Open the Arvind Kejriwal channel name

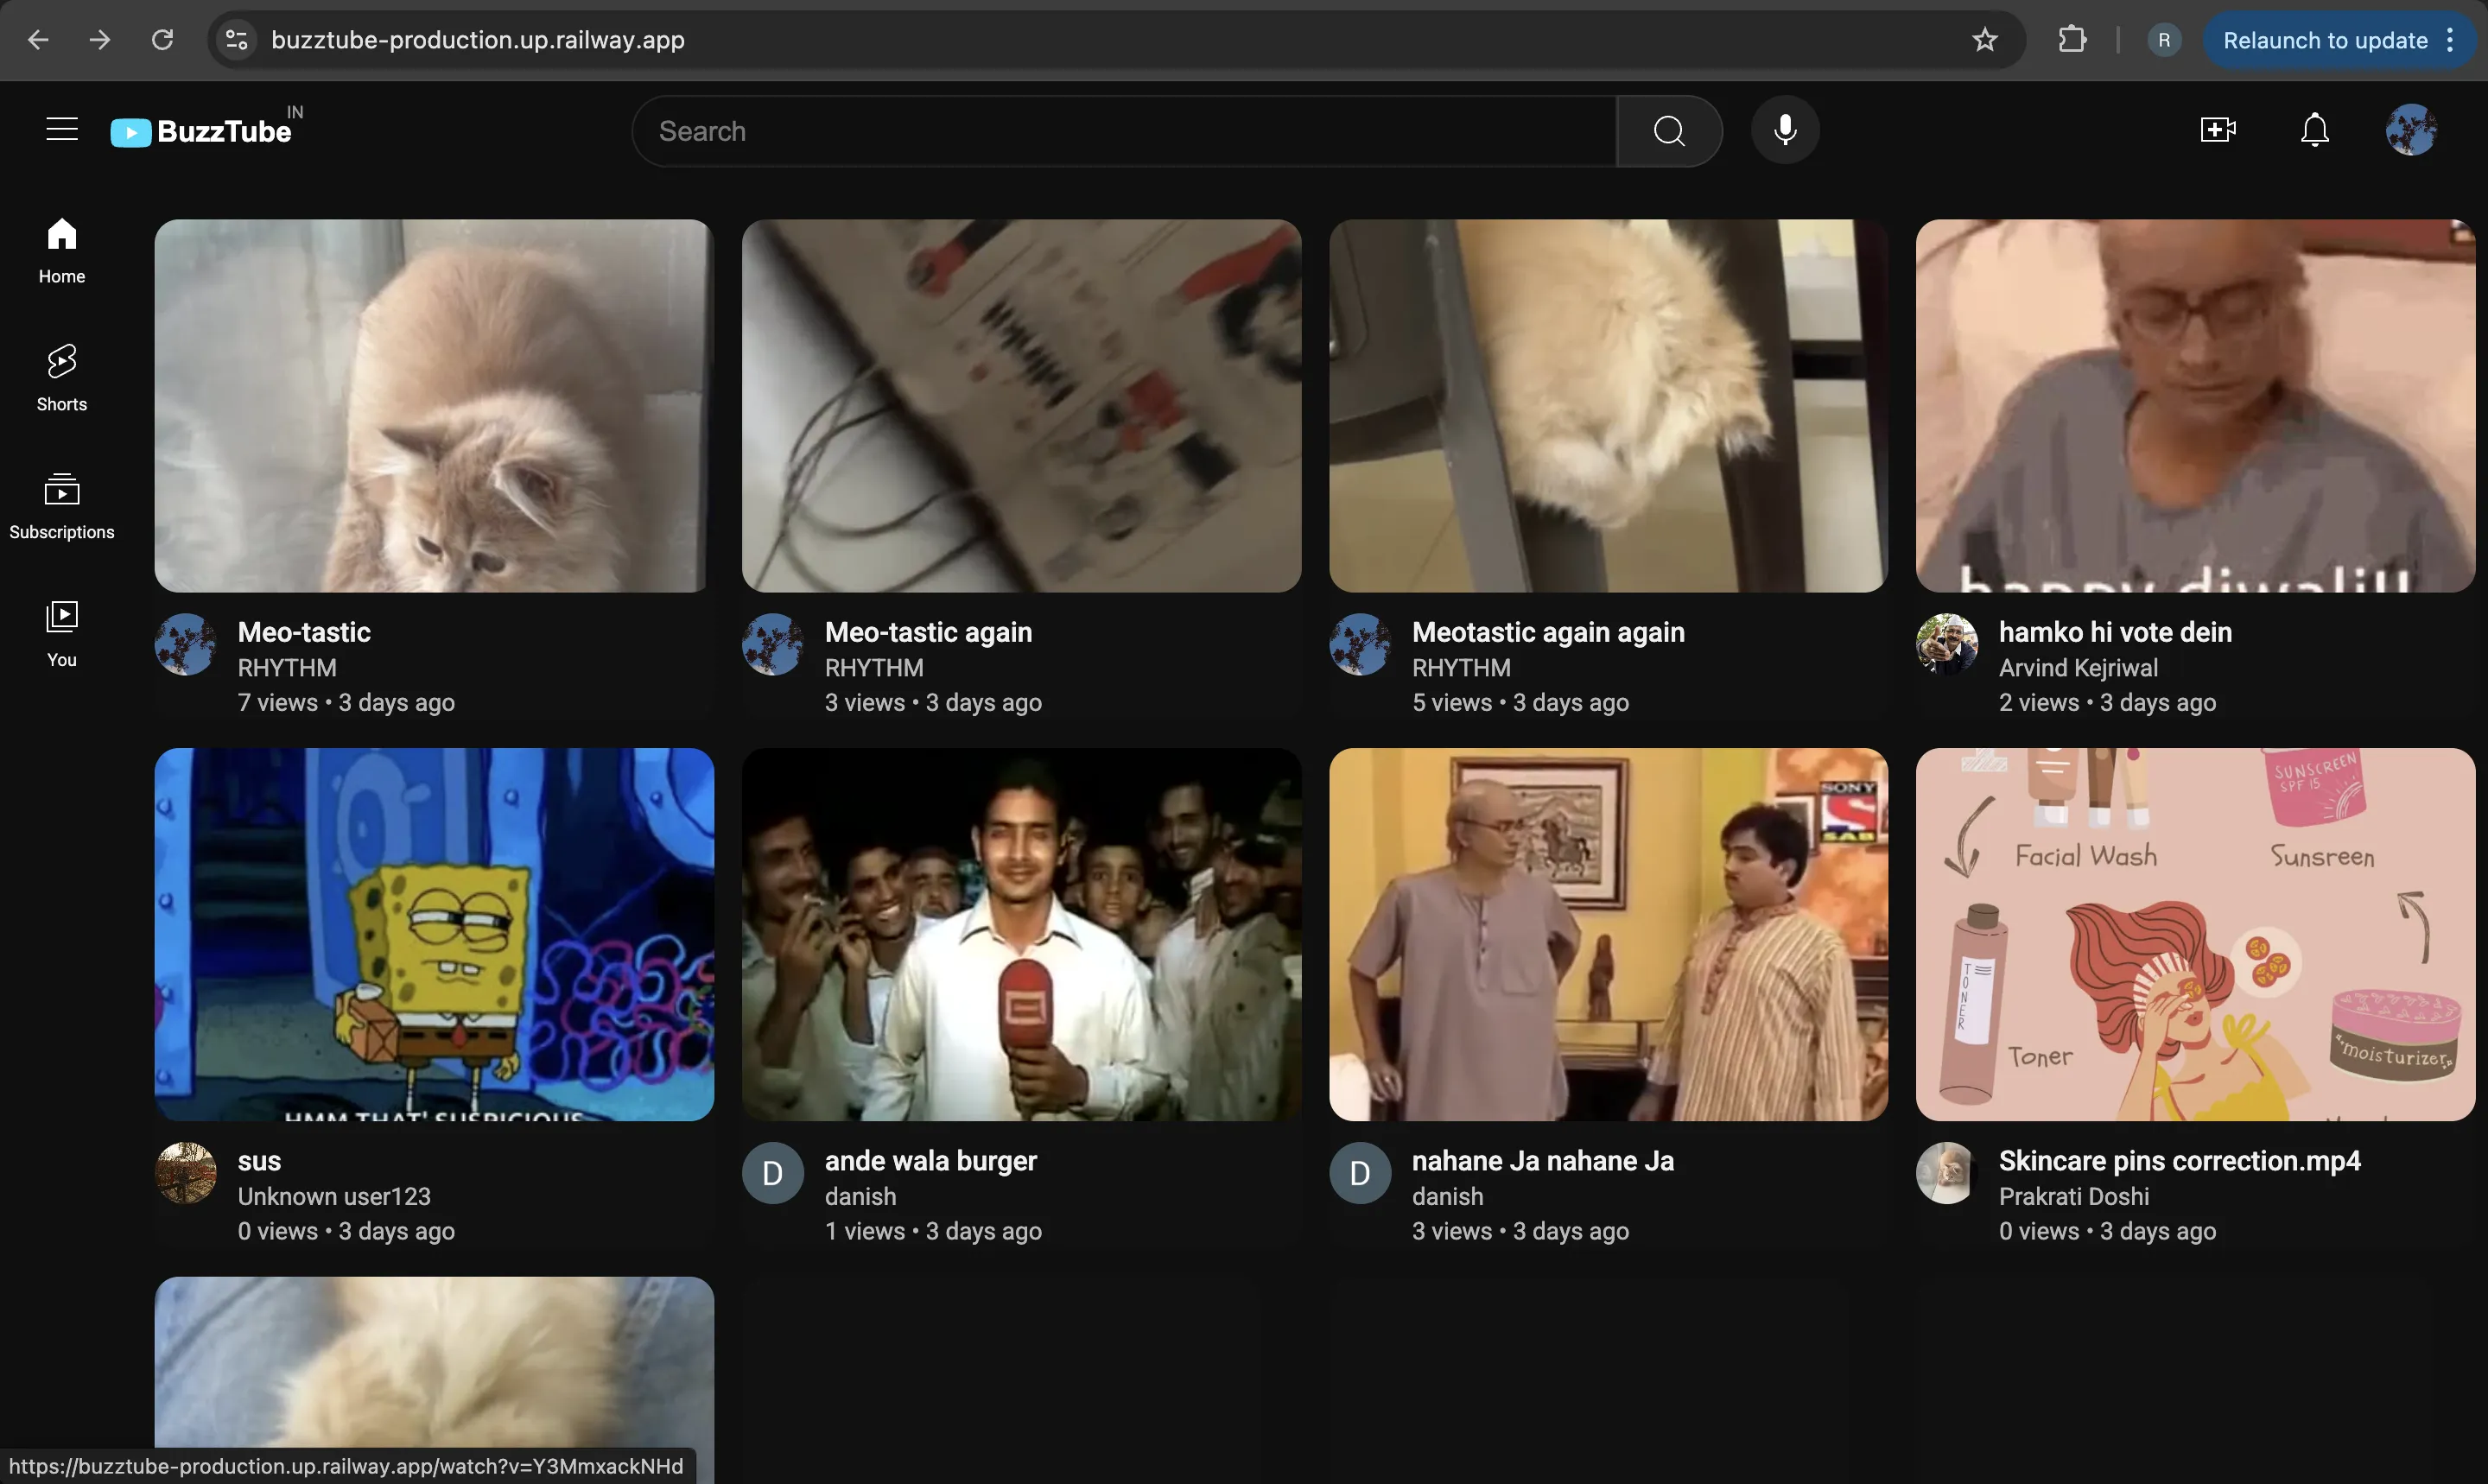coord(2077,667)
